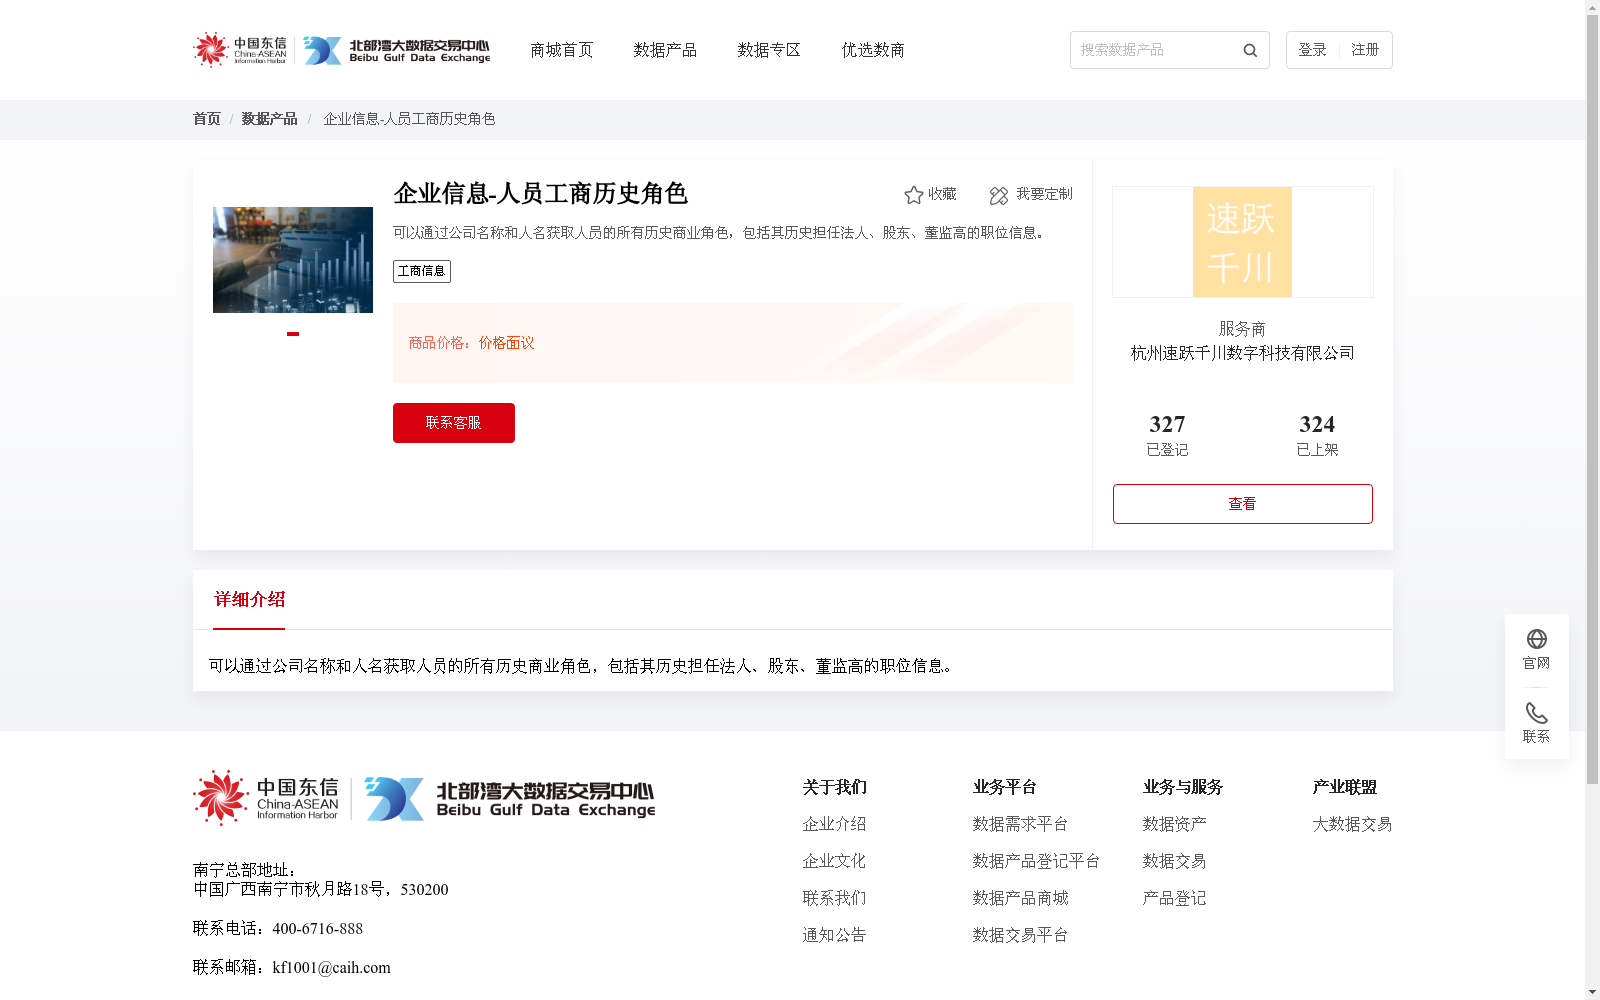1600x1000 pixels.
Task: Click the 价格面议 price text
Action: tap(506, 343)
